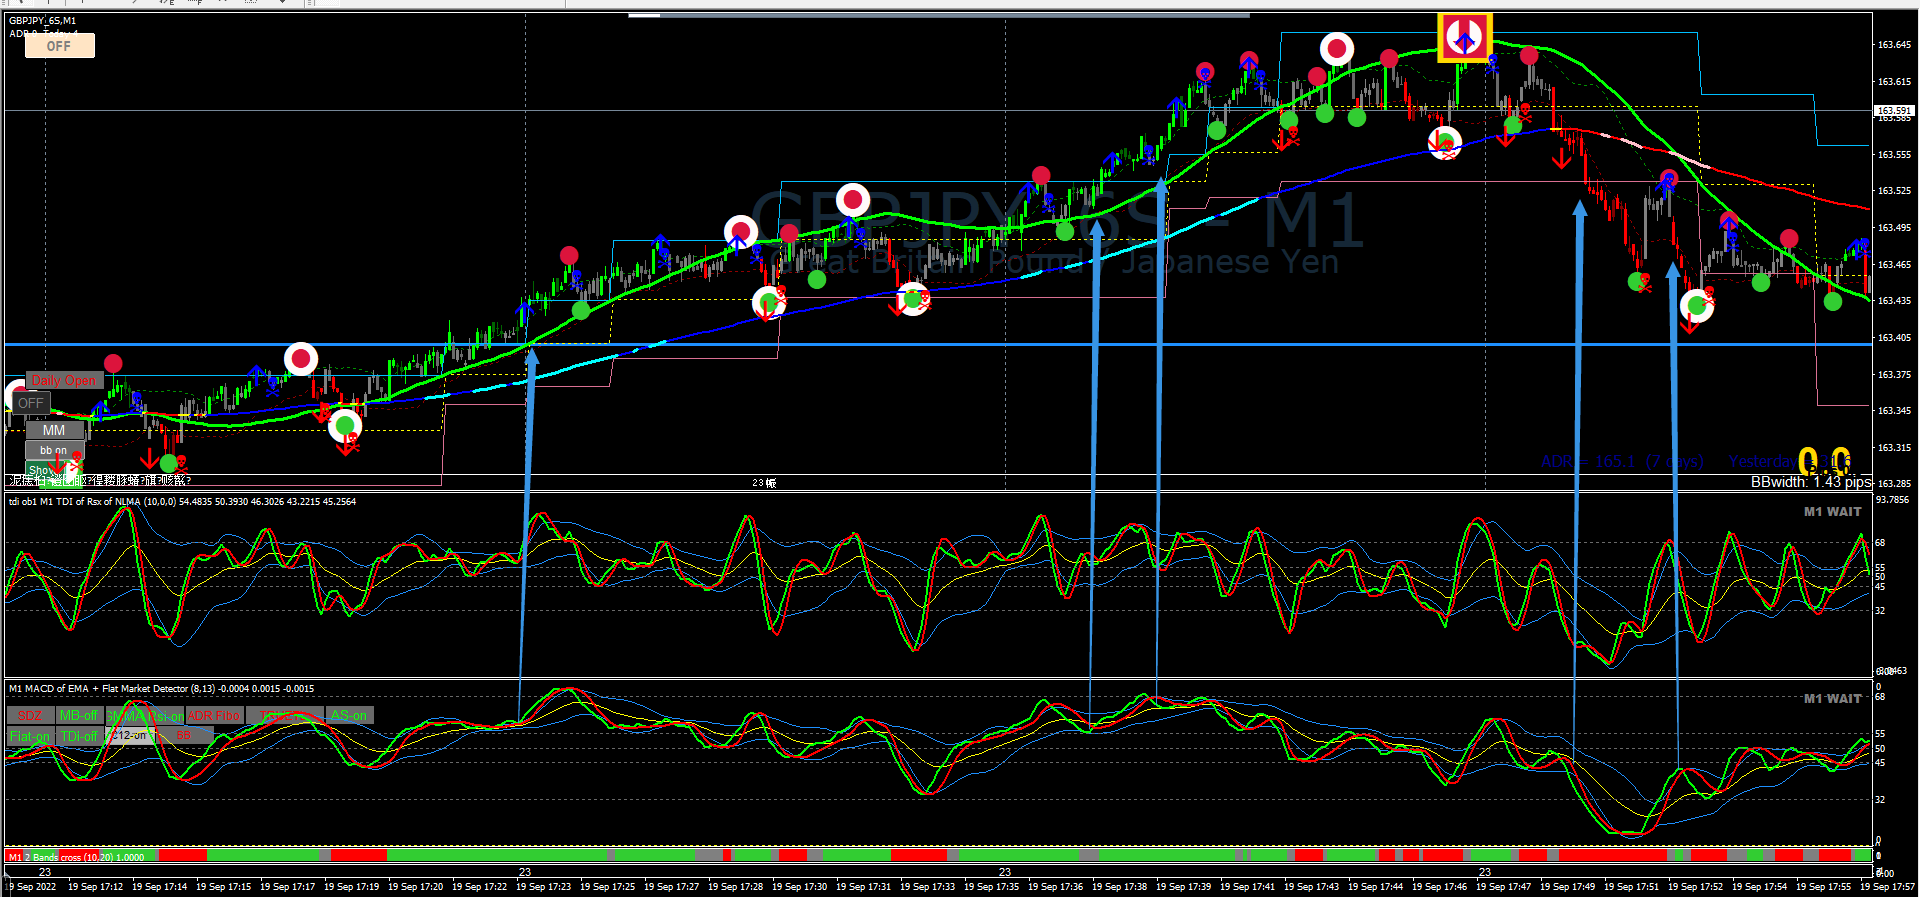Click the SDZ button in the MACD panel

(30, 715)
